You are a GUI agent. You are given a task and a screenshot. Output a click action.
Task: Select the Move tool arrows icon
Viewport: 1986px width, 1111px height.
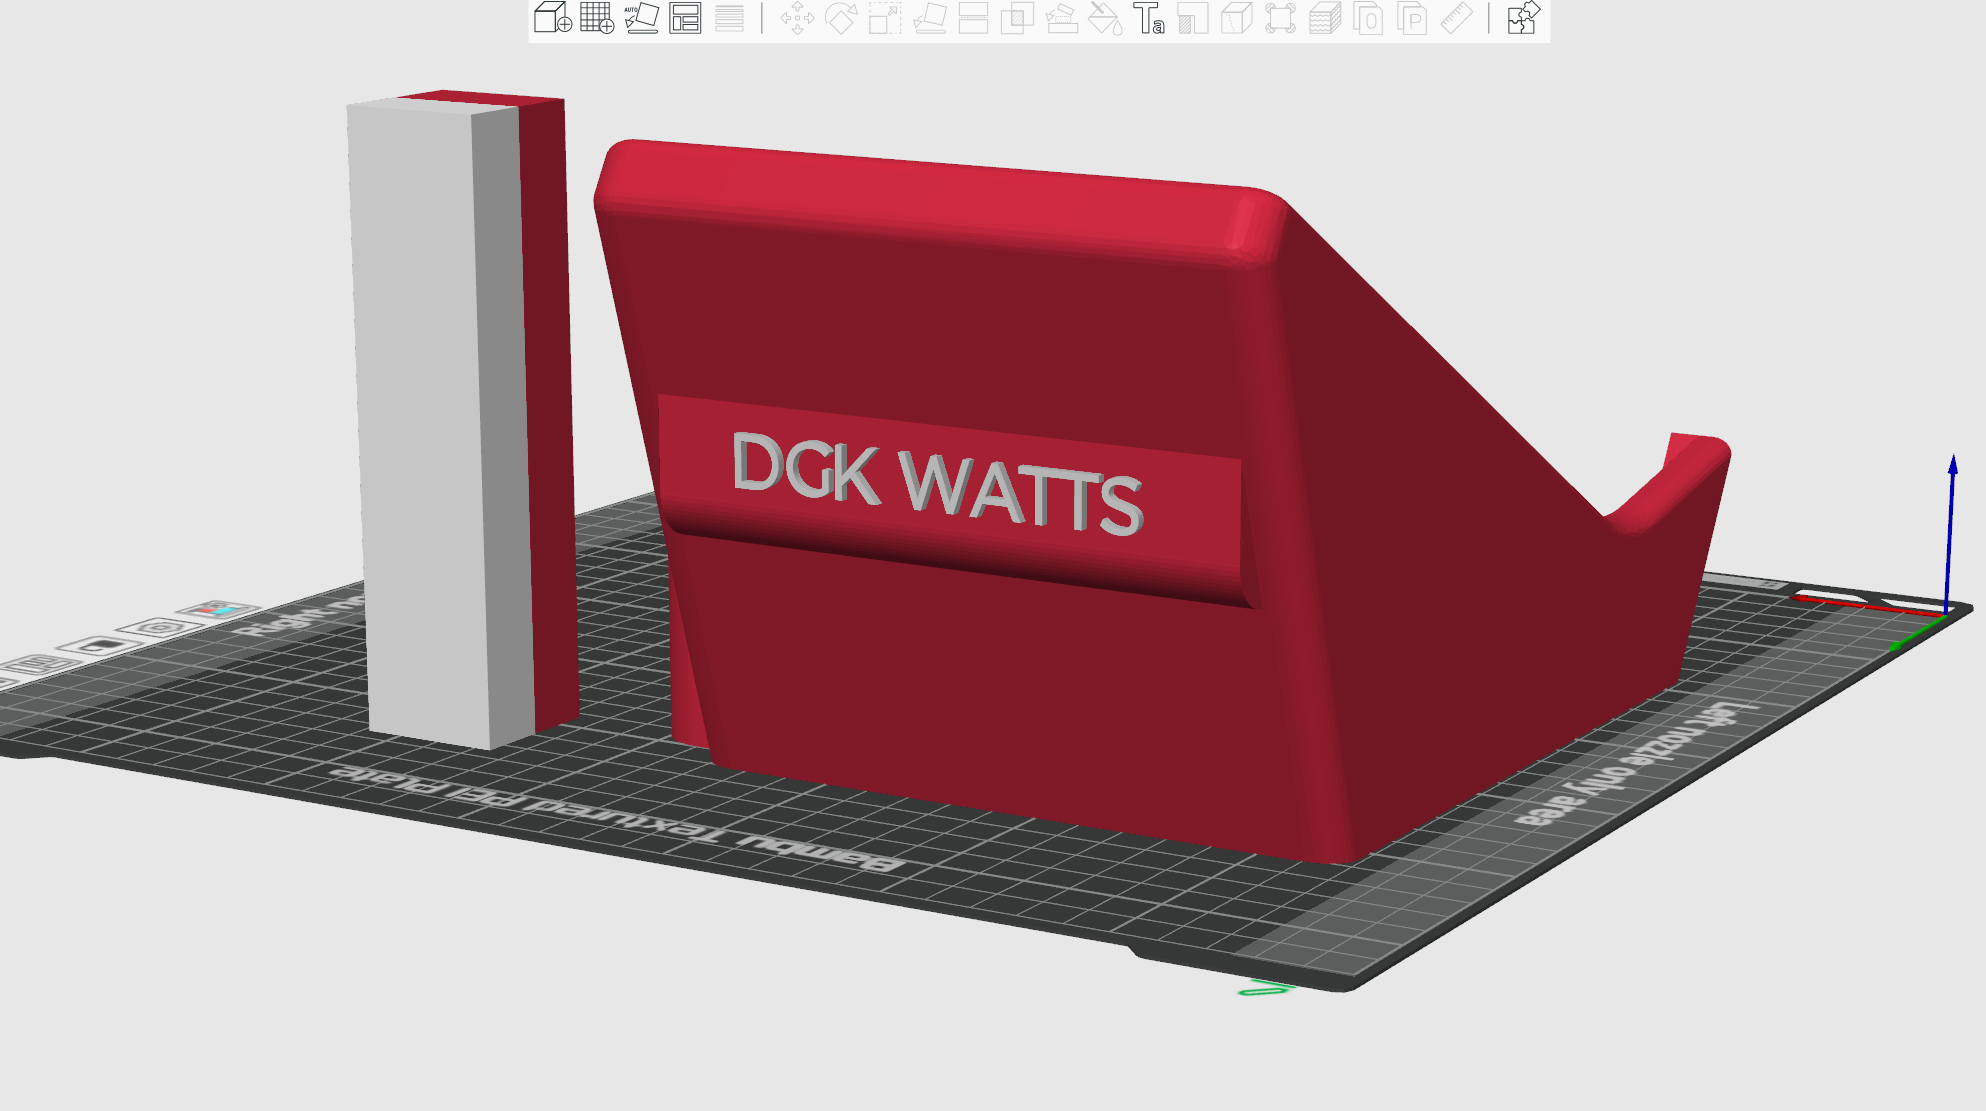[x=797, y=18]
